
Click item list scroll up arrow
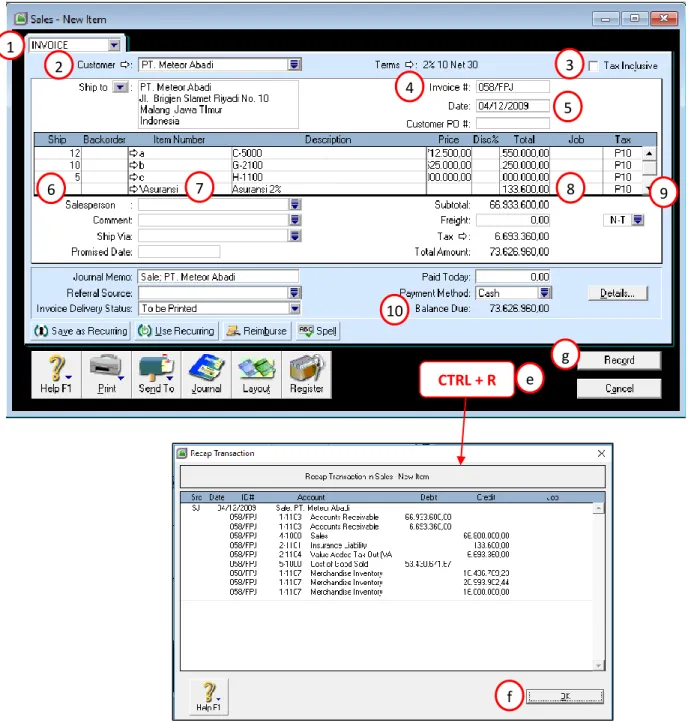[x=649, y=153]
